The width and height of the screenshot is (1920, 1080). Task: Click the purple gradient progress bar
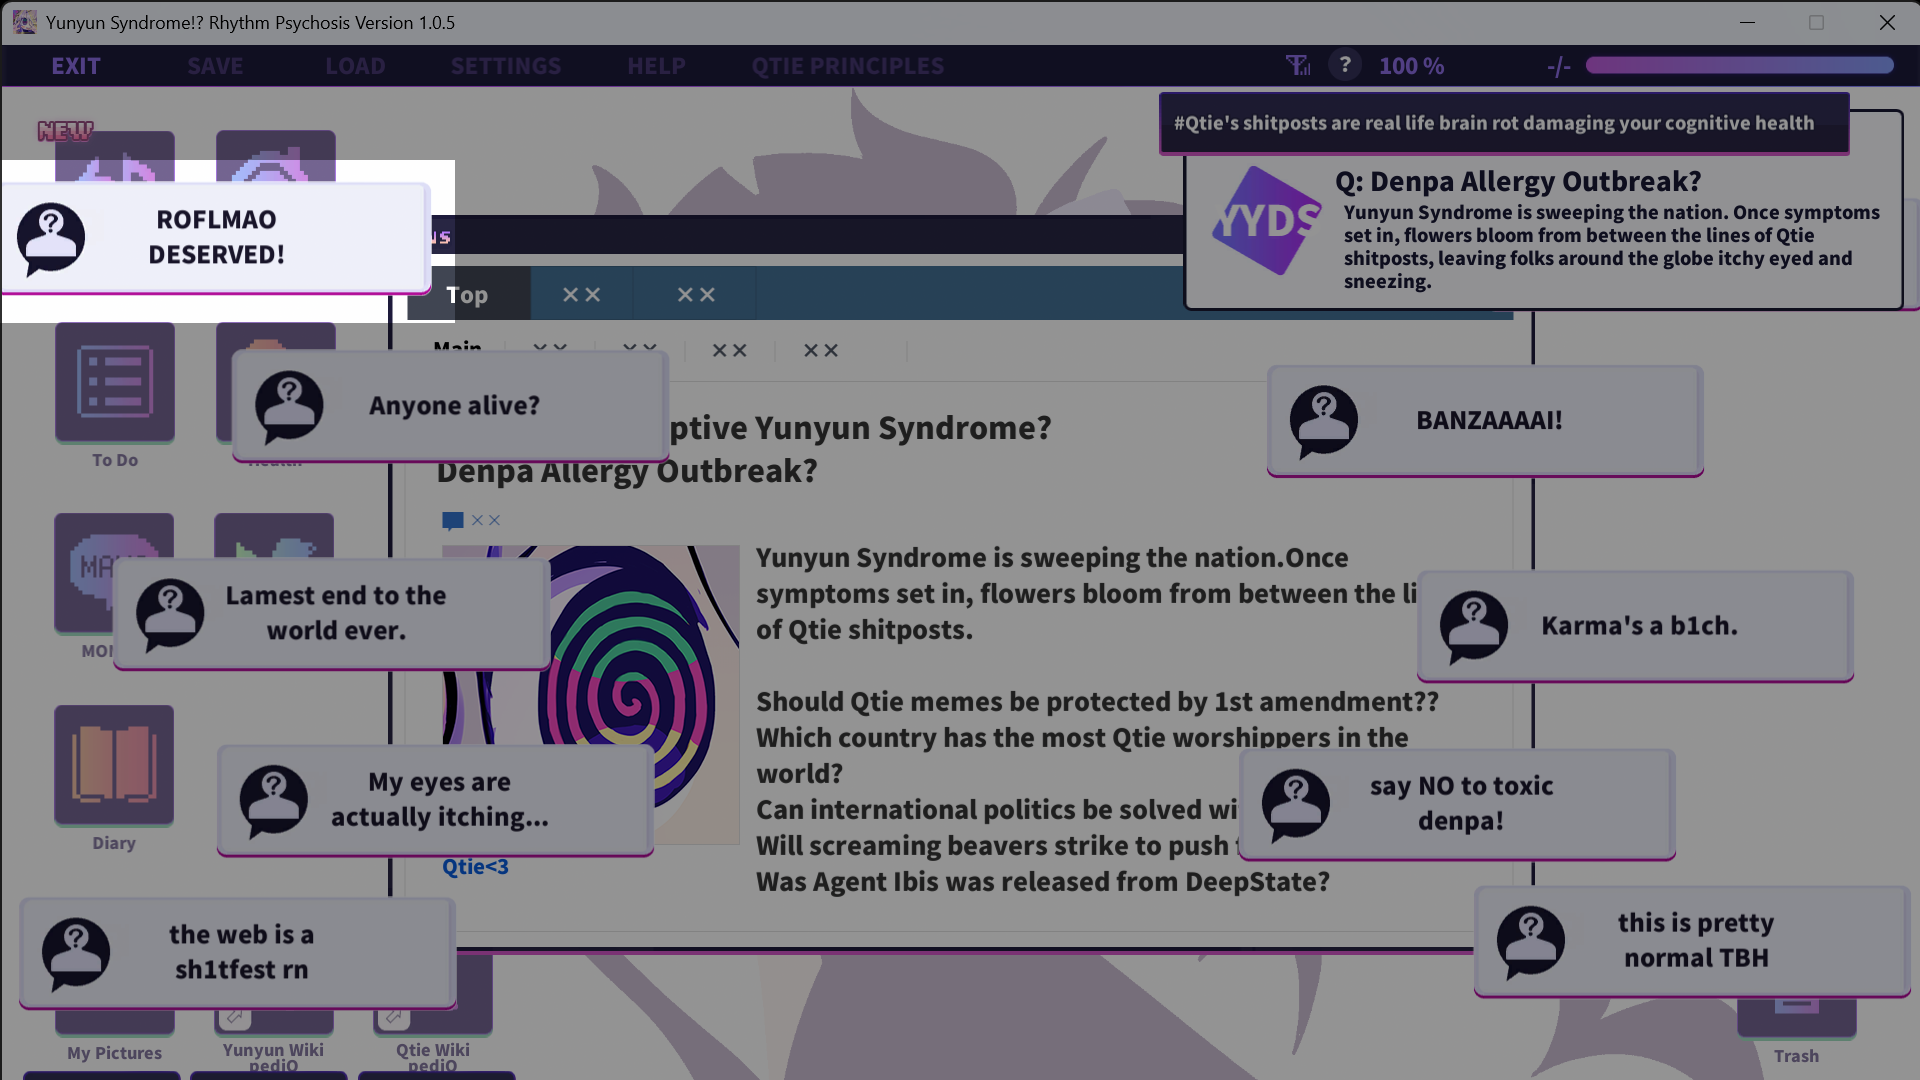click(x=1739, y=66)
